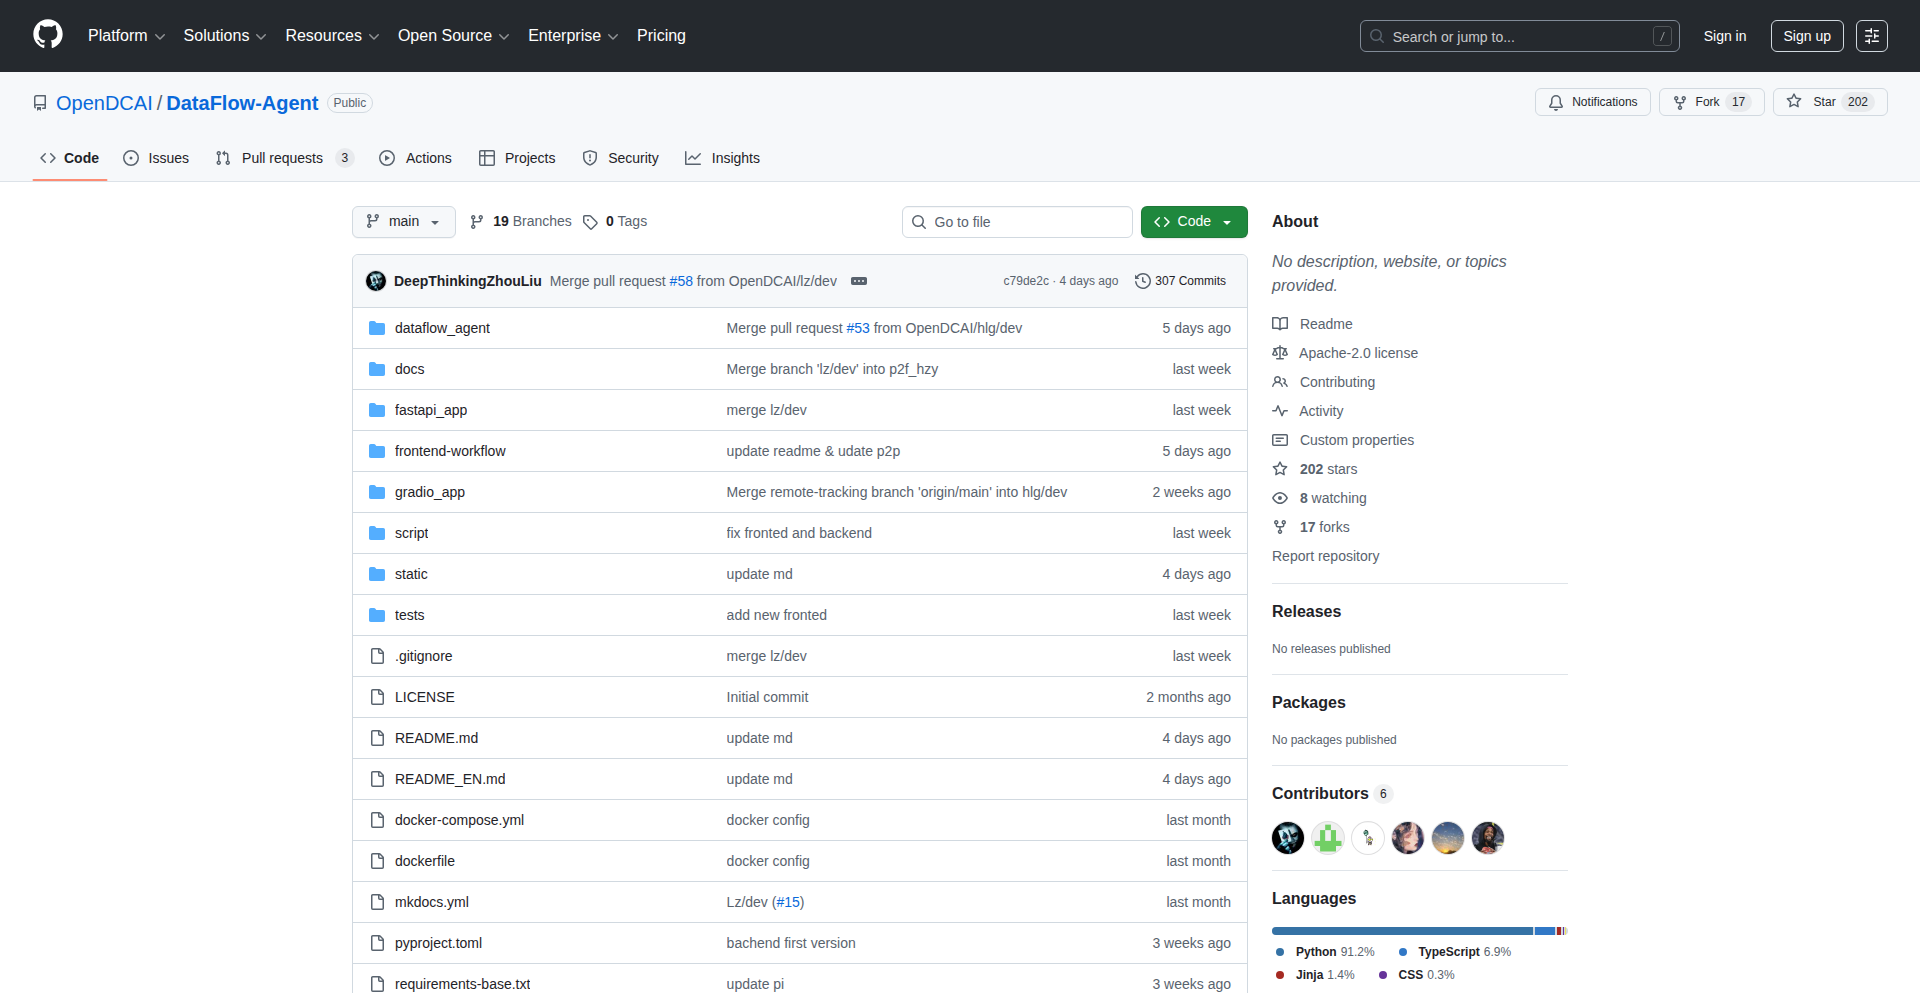Viewport: 1920px width, 993px height.
Task: Focus the Go to file field
Action: click(x=1017, y=222)
